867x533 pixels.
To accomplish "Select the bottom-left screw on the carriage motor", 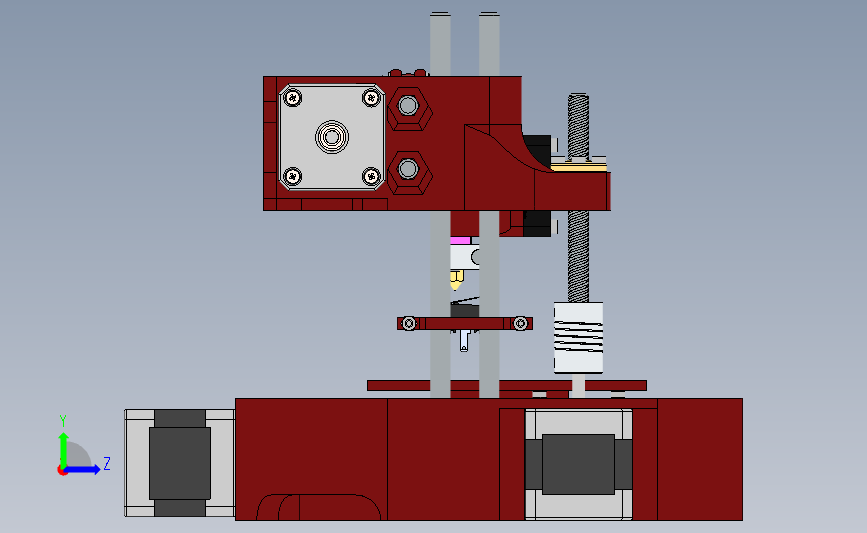I will (x=293, y=176).
